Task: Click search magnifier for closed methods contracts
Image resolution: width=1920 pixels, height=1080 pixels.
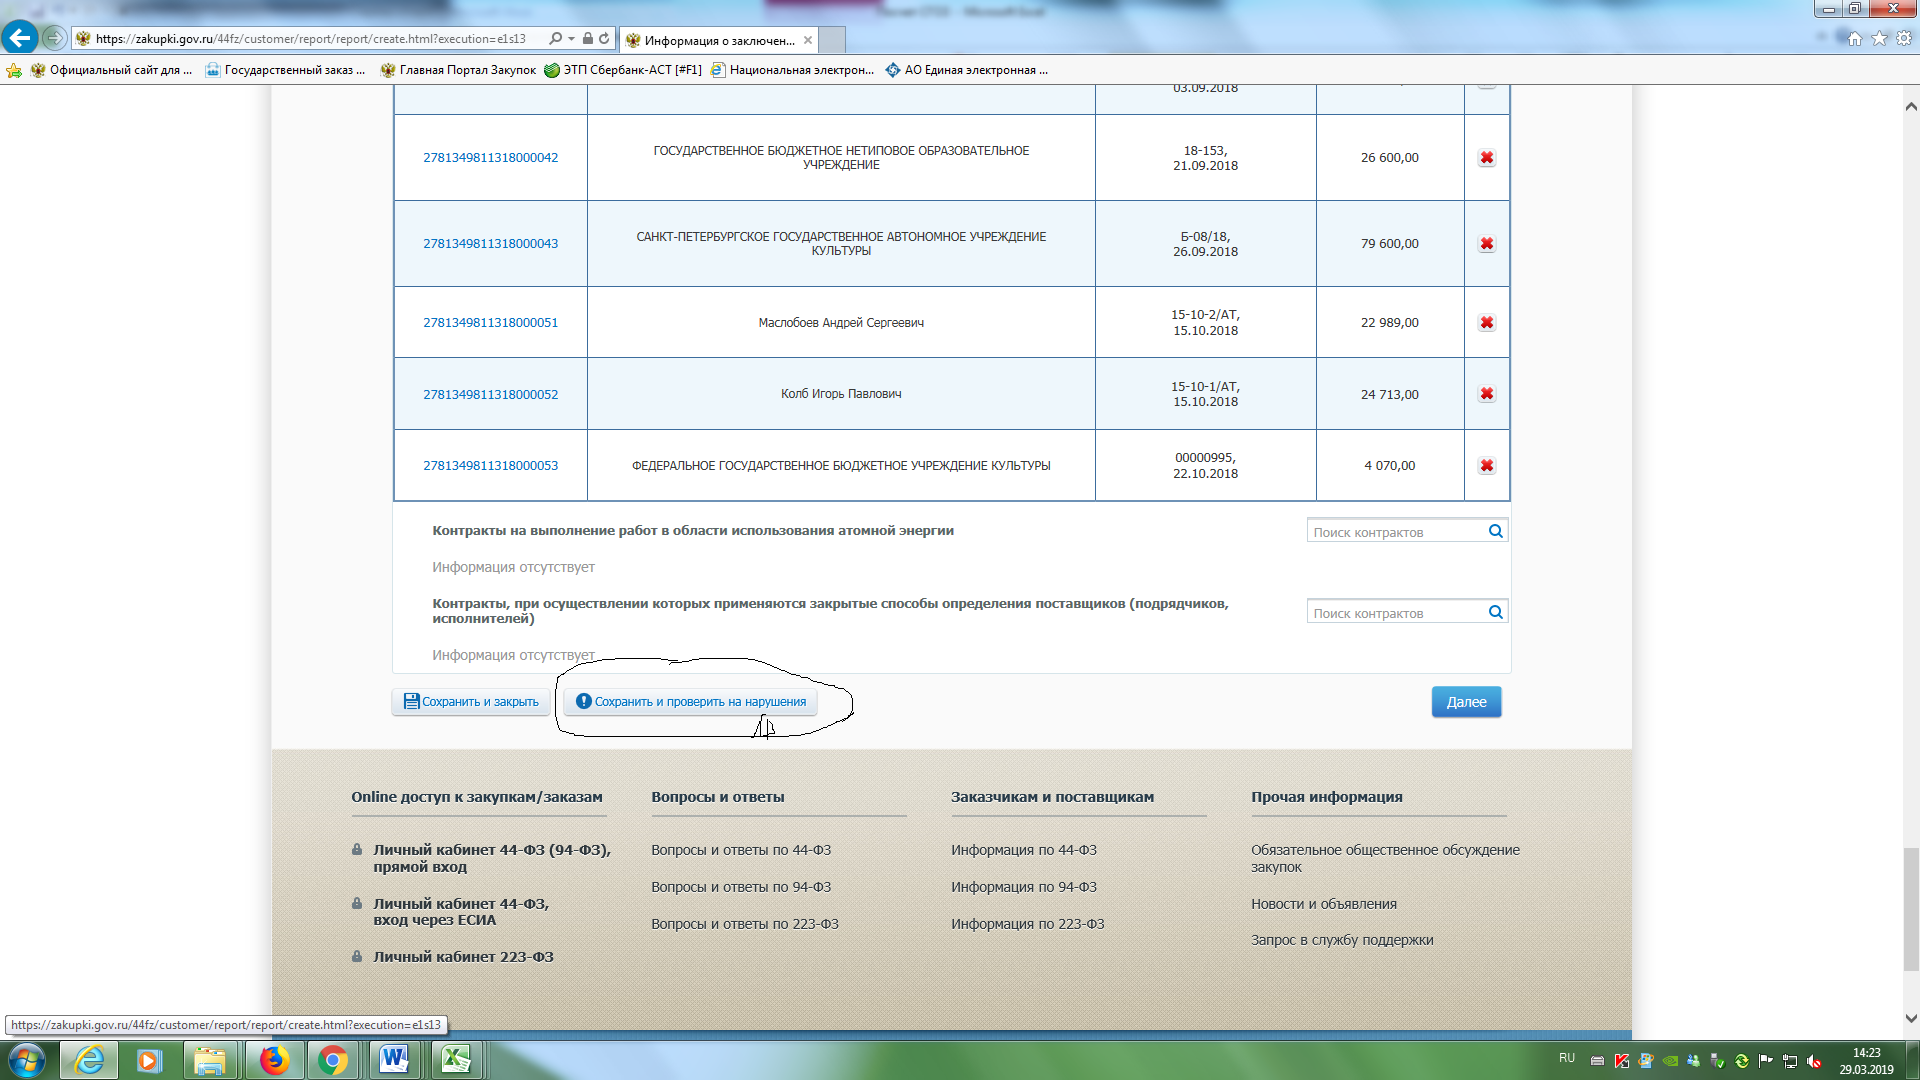Action: 1495,612
